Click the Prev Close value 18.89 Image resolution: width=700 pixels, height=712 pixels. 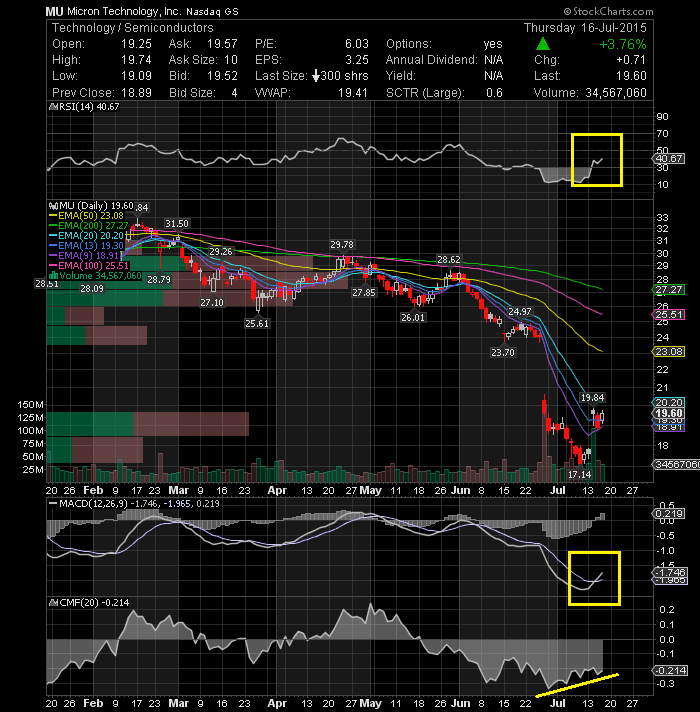tap(136, 93)
